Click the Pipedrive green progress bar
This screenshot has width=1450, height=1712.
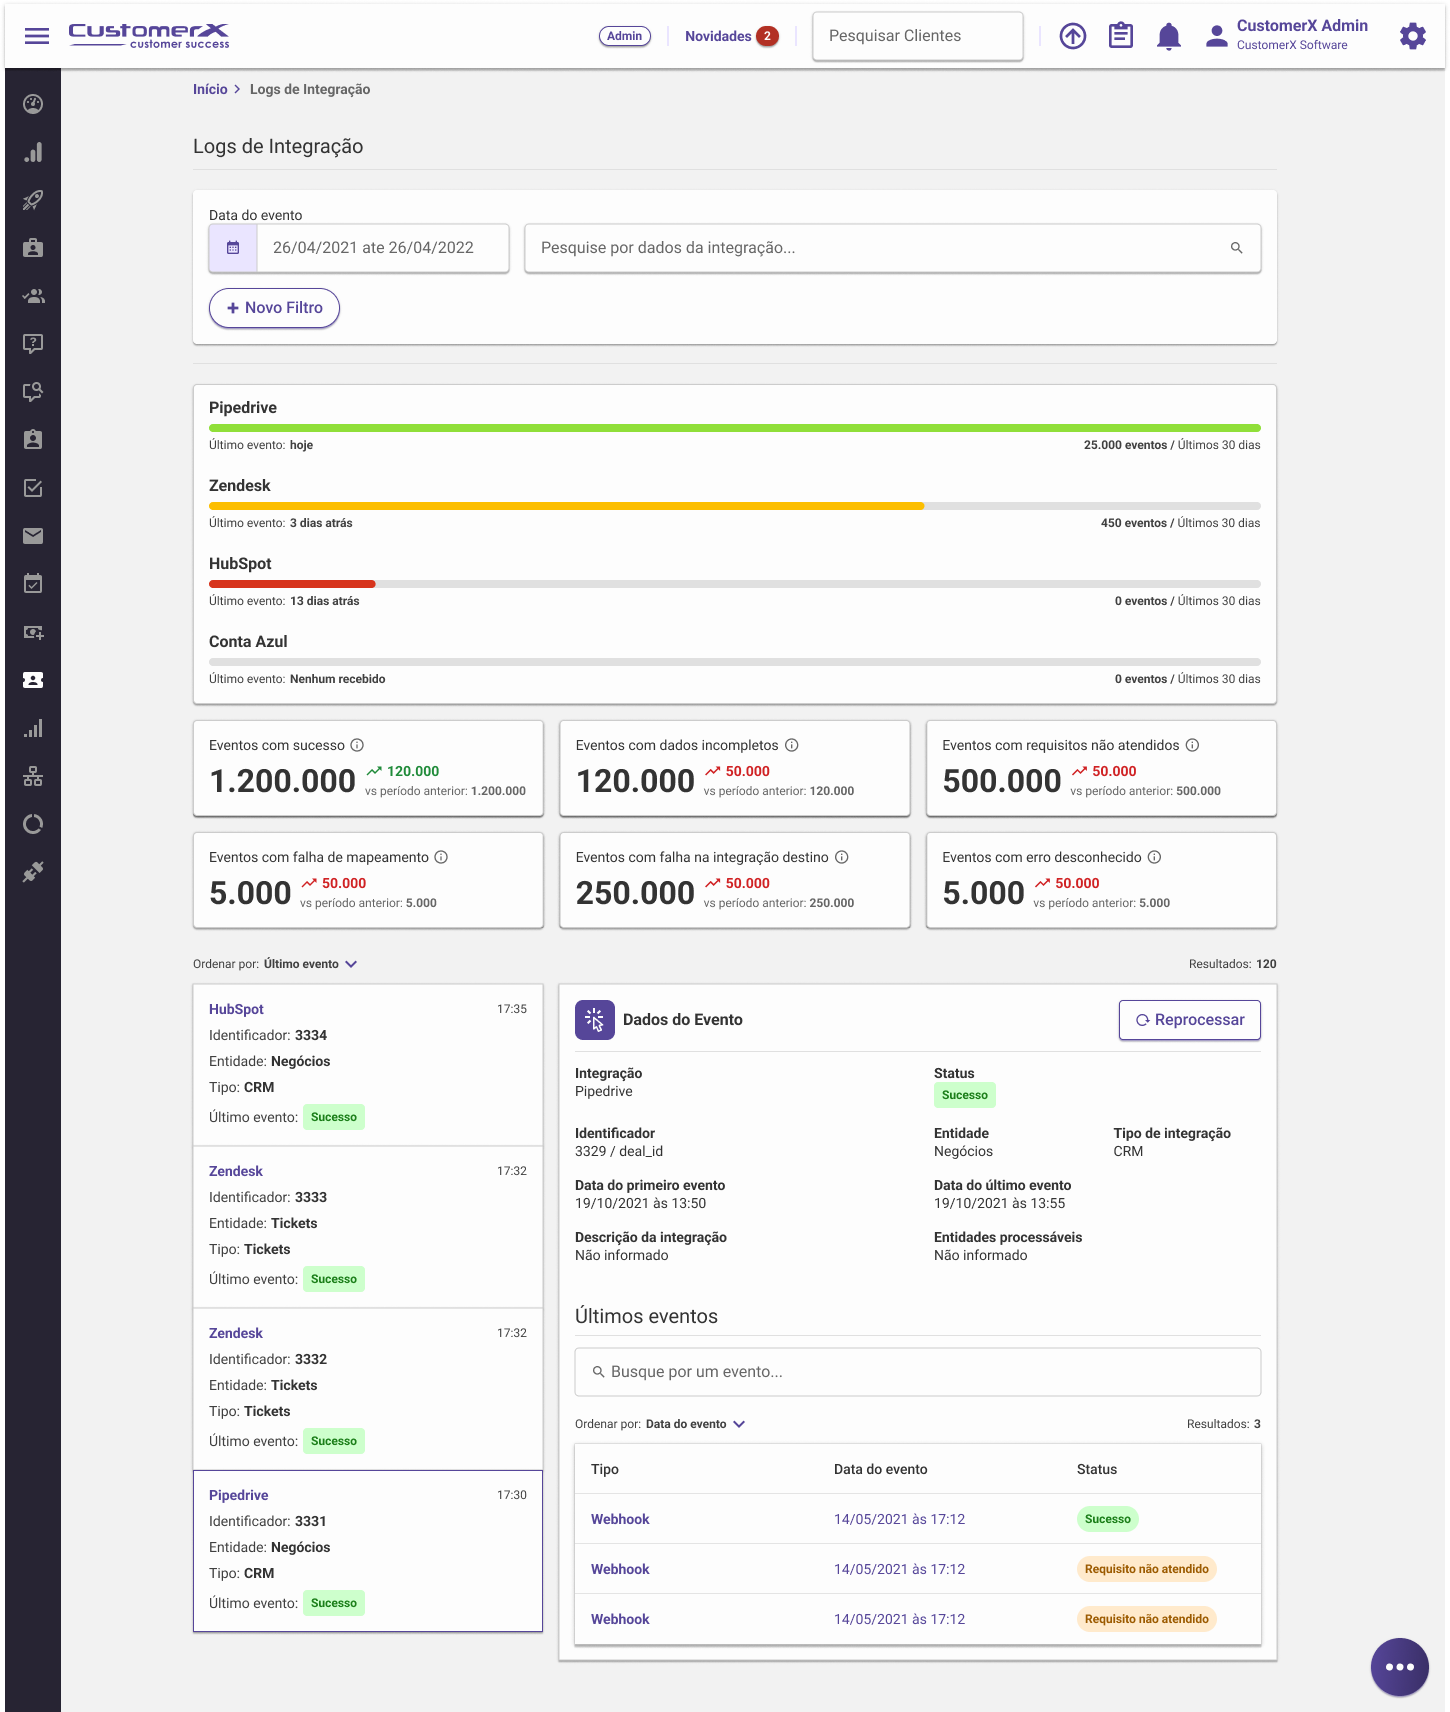735,428
